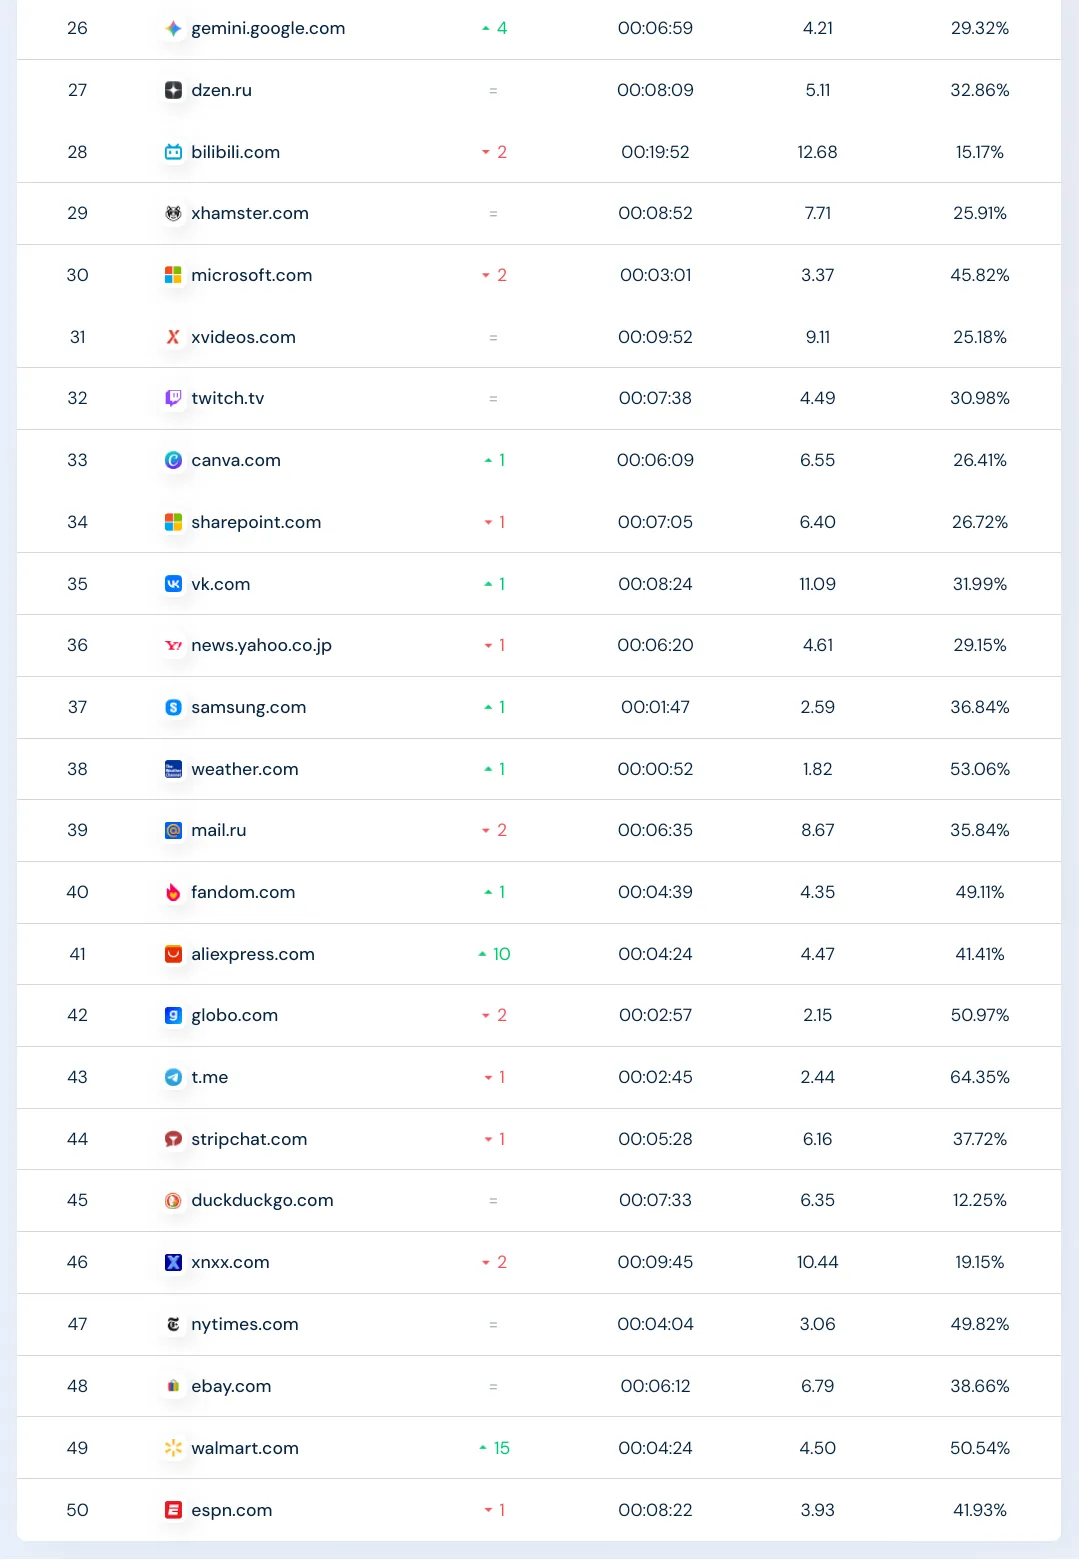Visit the nytimes.com link
Viewport: 1079px width, 1560px height.
pos(245,1324)
